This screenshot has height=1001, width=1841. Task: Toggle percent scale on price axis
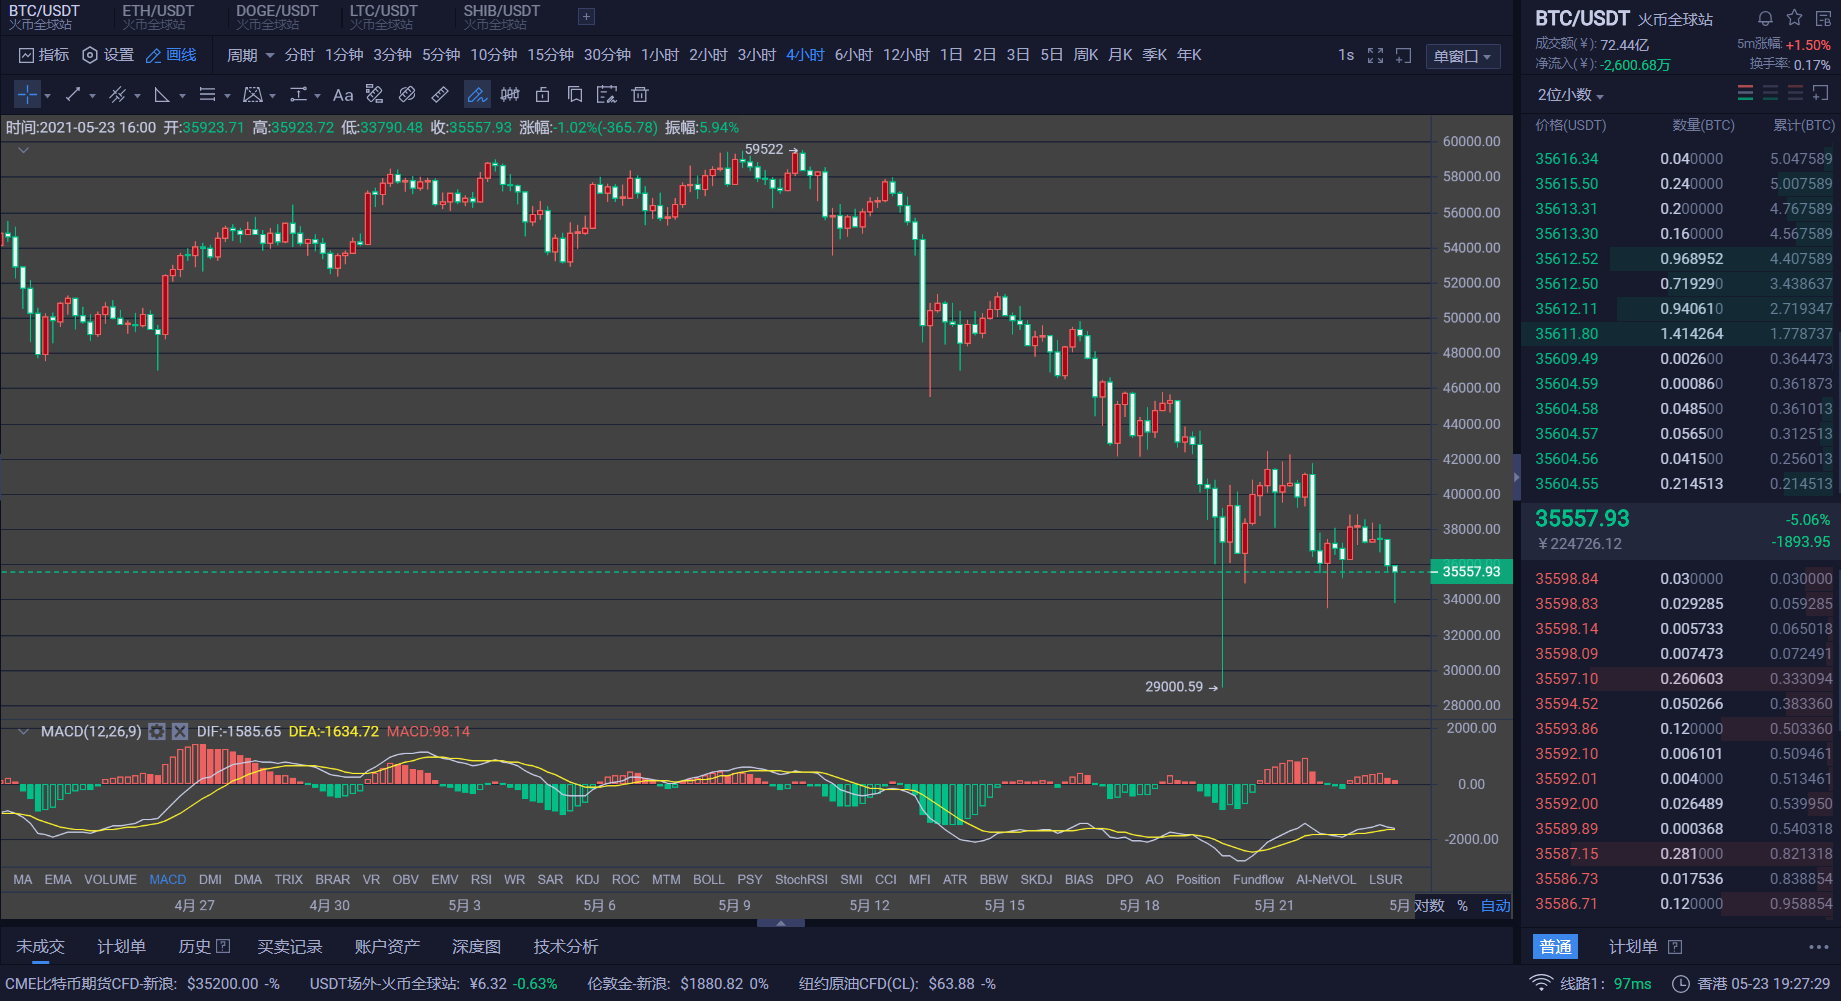[1462, 906]
